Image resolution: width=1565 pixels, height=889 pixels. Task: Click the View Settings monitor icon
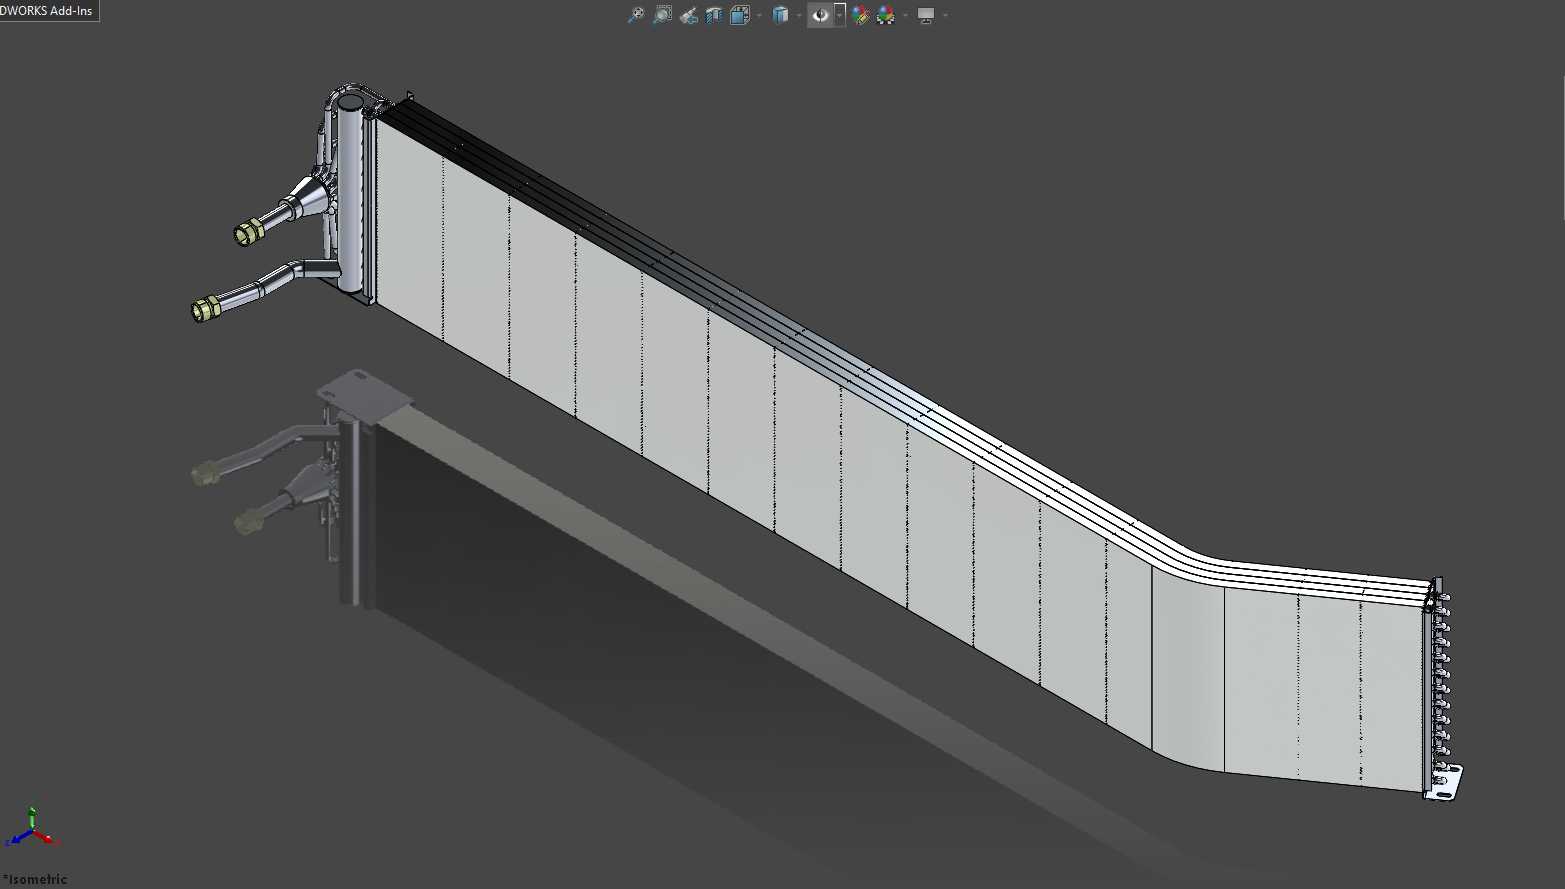pyautogui.click(x=926, y=15)
